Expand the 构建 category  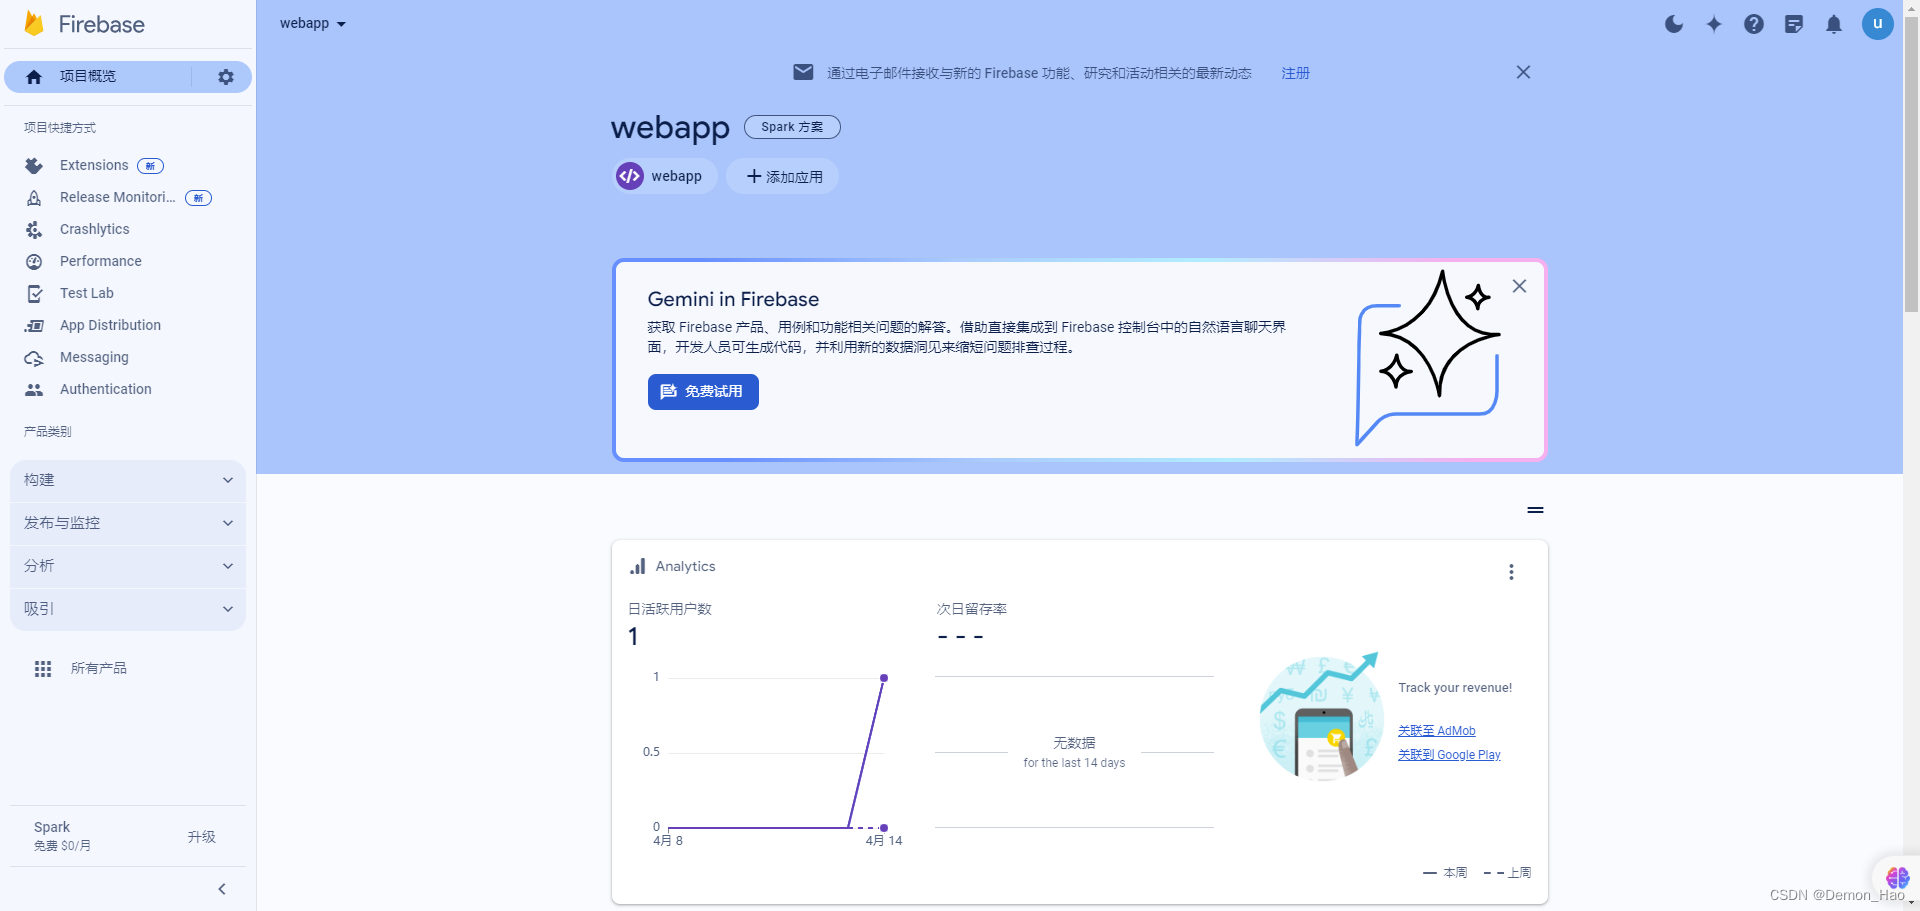point(128,480)
